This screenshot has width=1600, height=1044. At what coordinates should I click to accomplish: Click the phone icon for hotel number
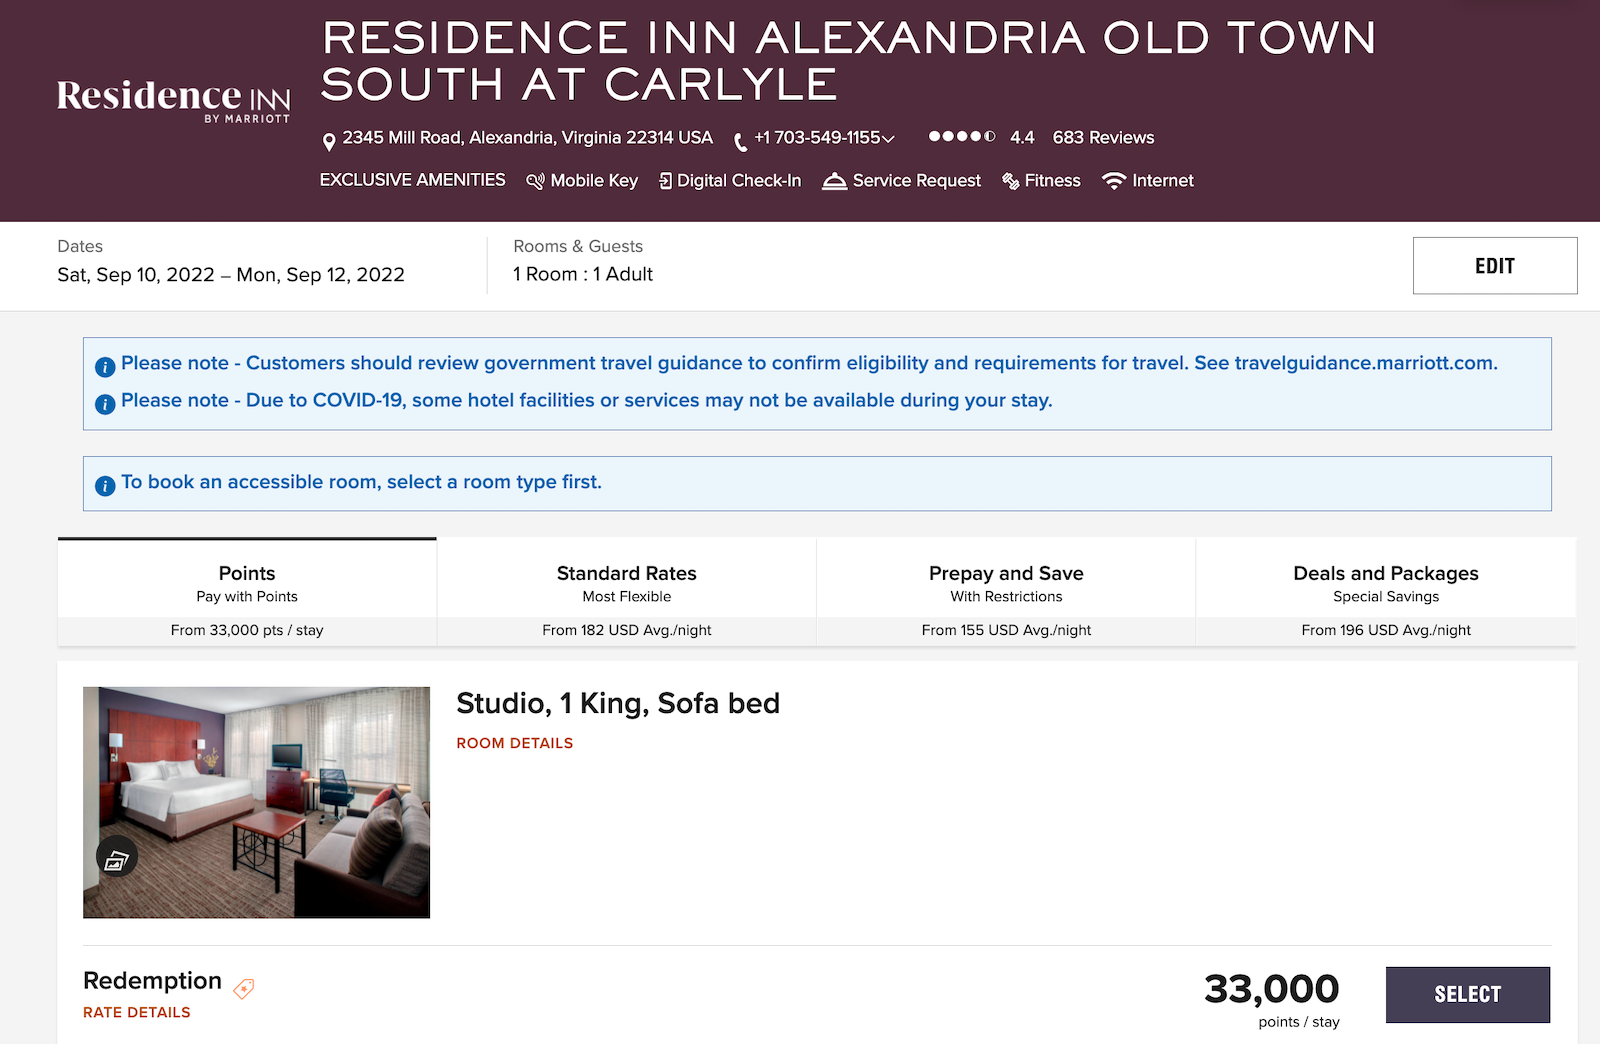point(740,139)
